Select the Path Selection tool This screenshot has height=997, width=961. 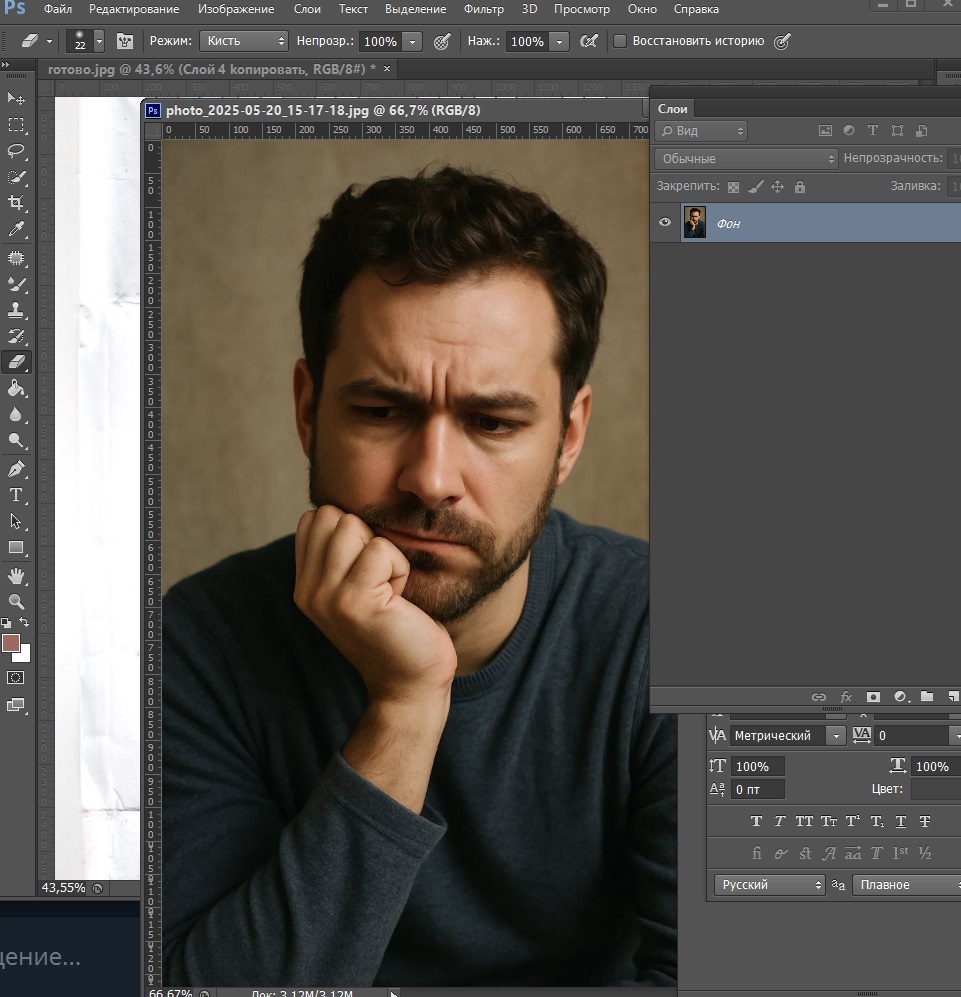16,521
